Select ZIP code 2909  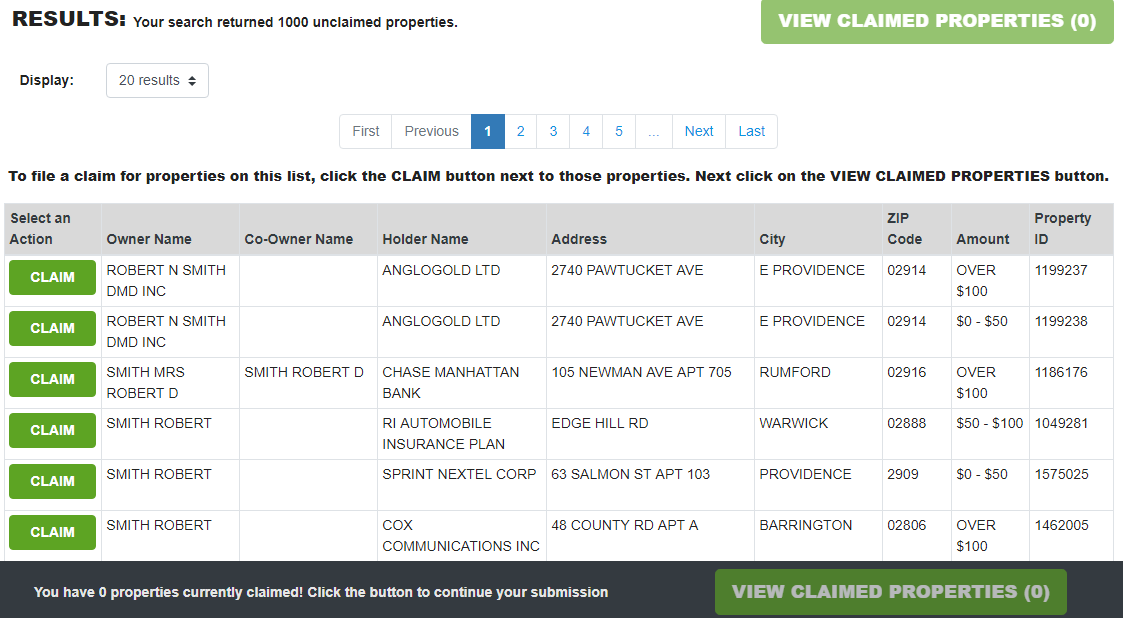[902, 474]
